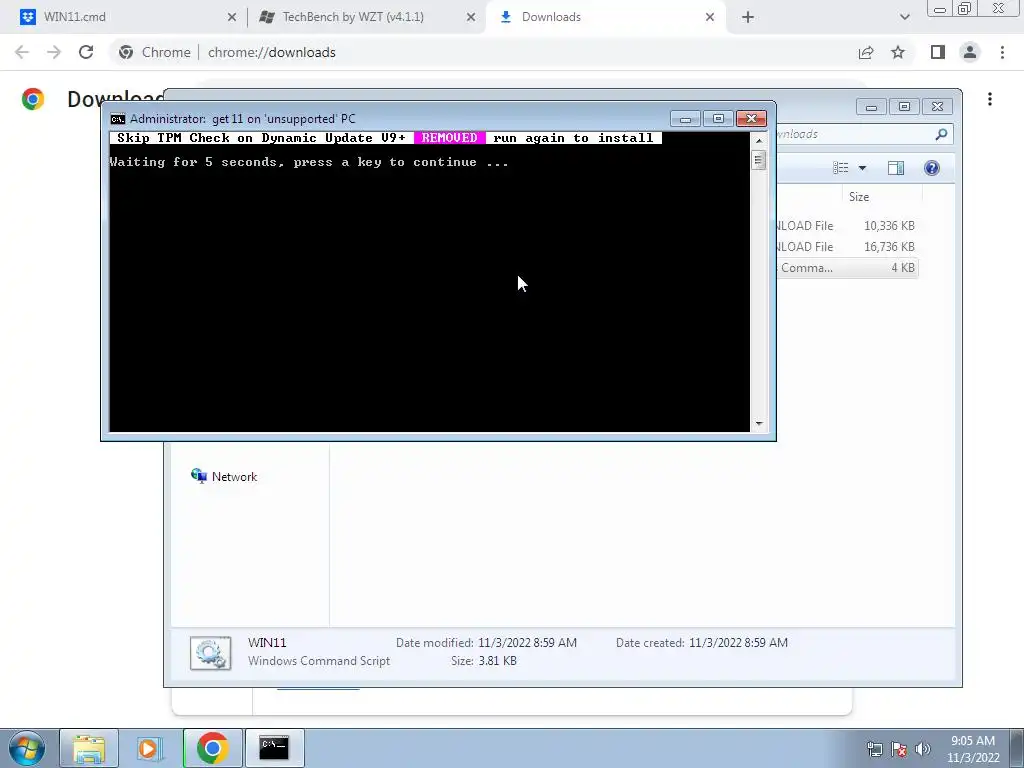The image size is (1024, 768).
Task: Switch to command prompt taskbar button
Action: click(x=274, y=748)
